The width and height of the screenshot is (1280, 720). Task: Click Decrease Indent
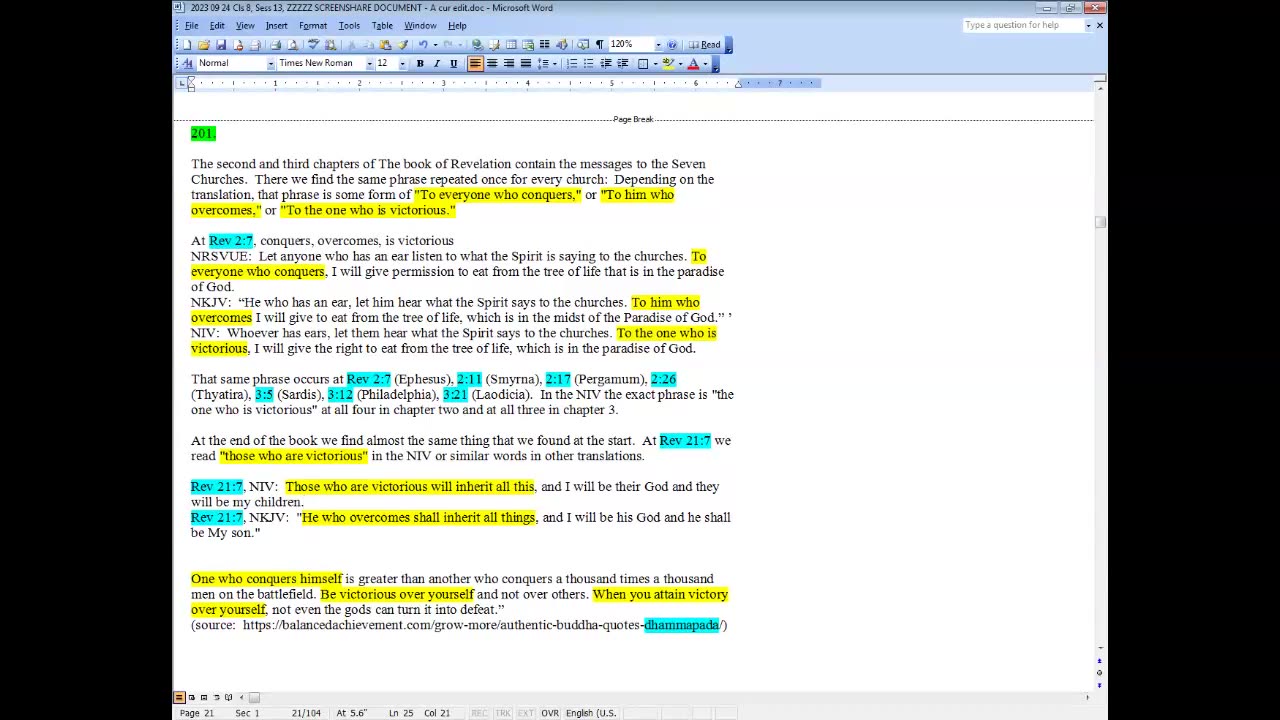pos(607,63)
